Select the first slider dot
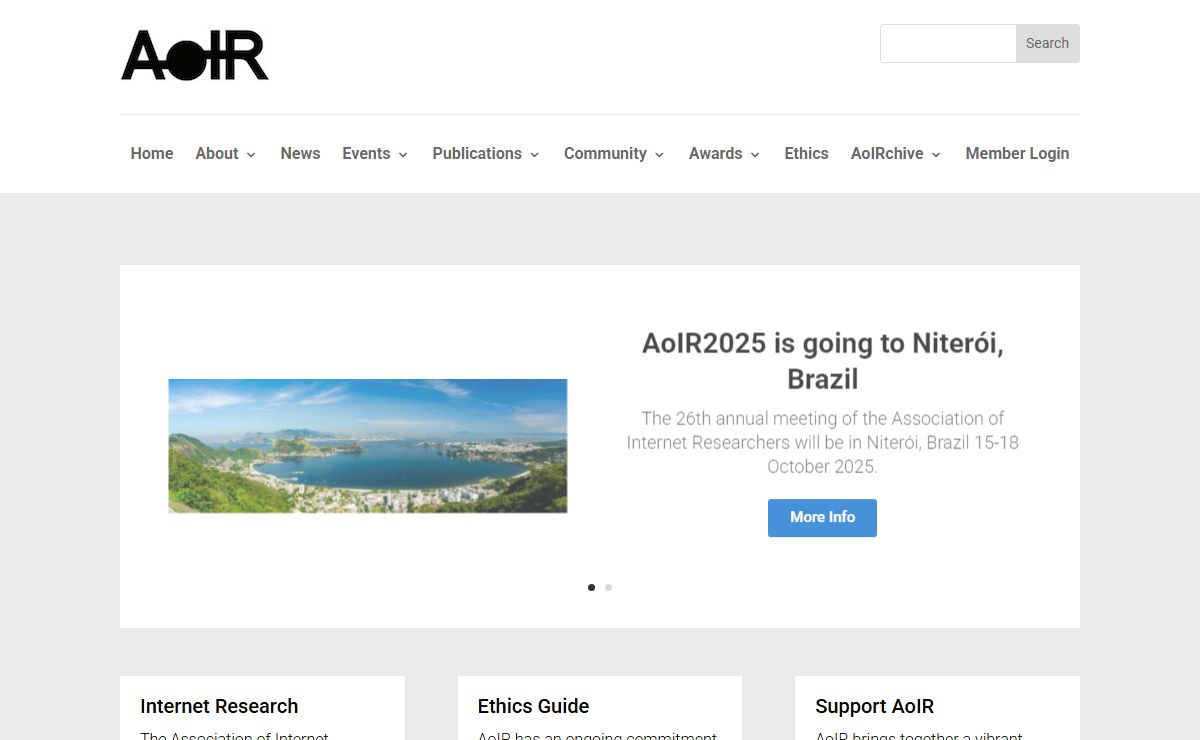The image size is (1200, 740). click(x=591, y=587)
